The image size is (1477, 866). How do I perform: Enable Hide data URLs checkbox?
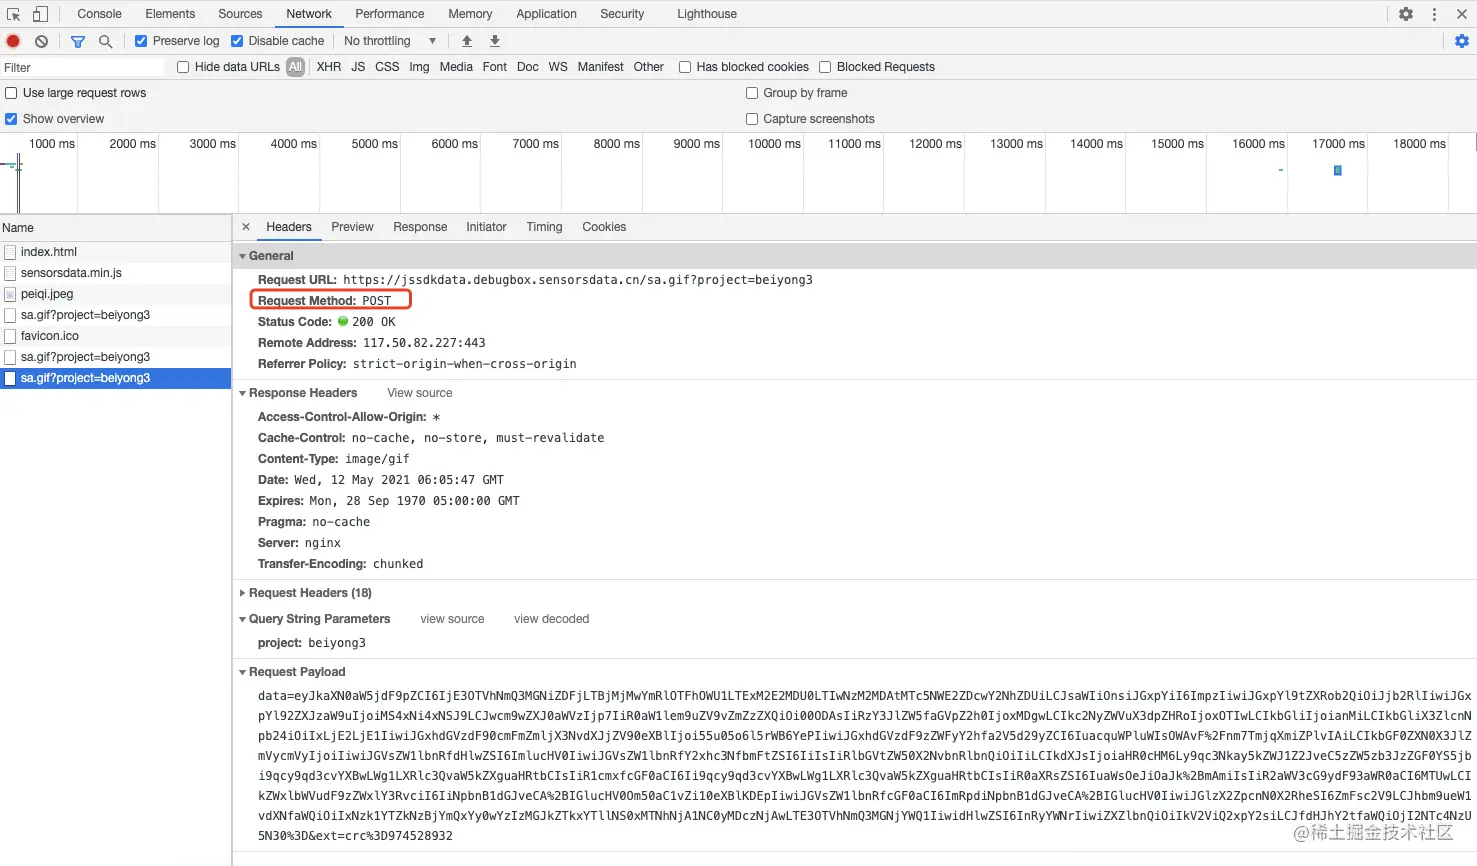coord(183,67)
